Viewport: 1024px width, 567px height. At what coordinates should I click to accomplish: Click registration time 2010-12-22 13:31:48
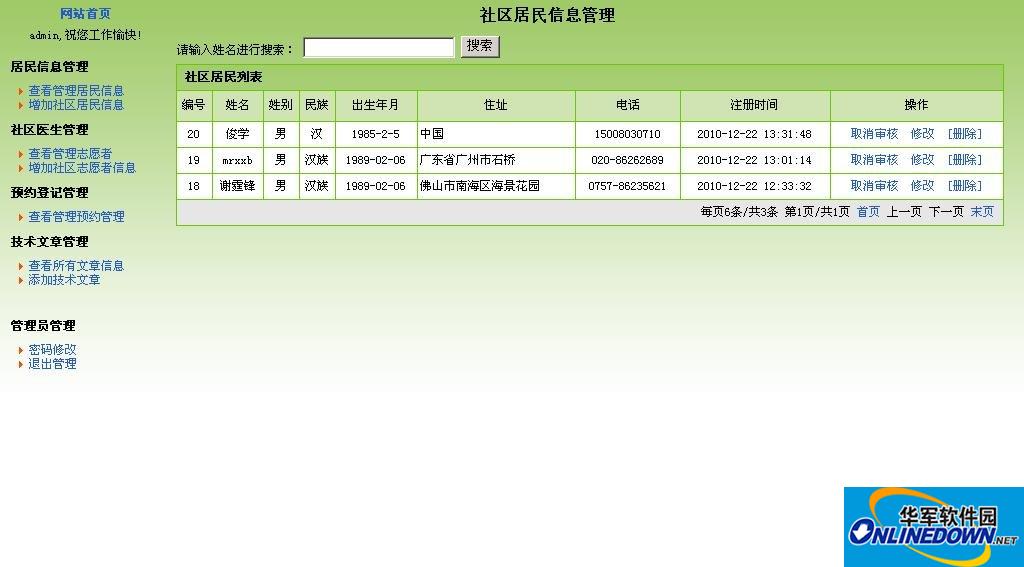point(754,135)
